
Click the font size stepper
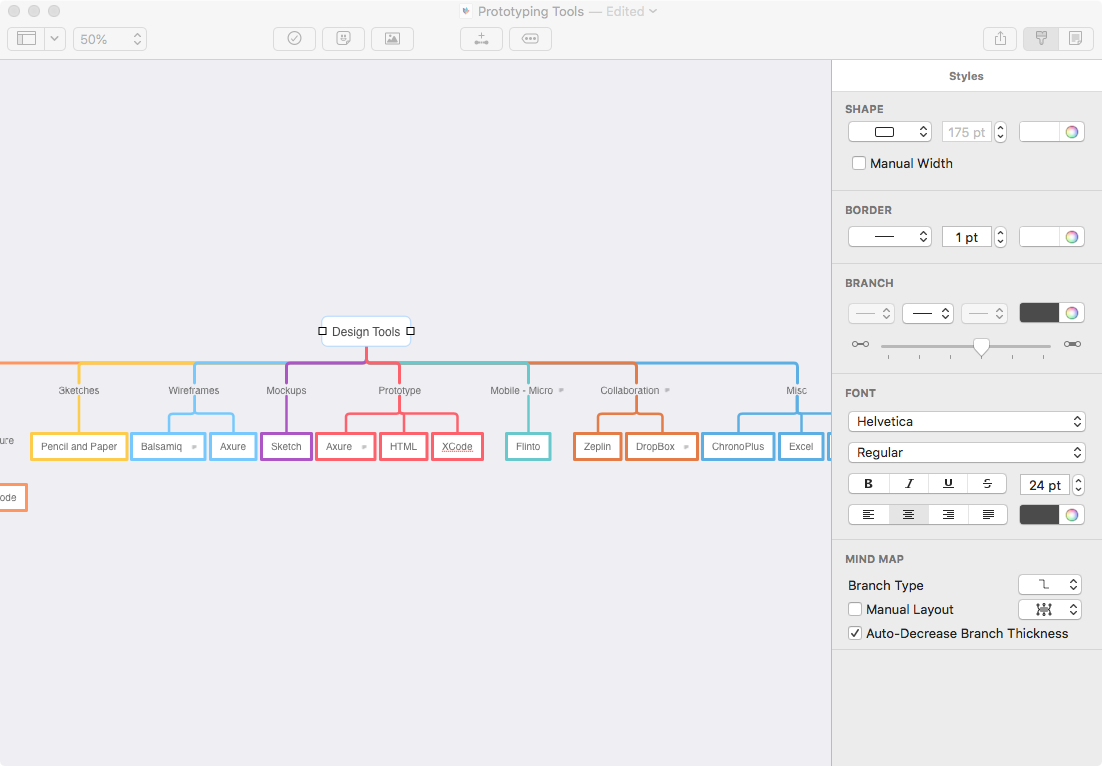point(1078,485)
